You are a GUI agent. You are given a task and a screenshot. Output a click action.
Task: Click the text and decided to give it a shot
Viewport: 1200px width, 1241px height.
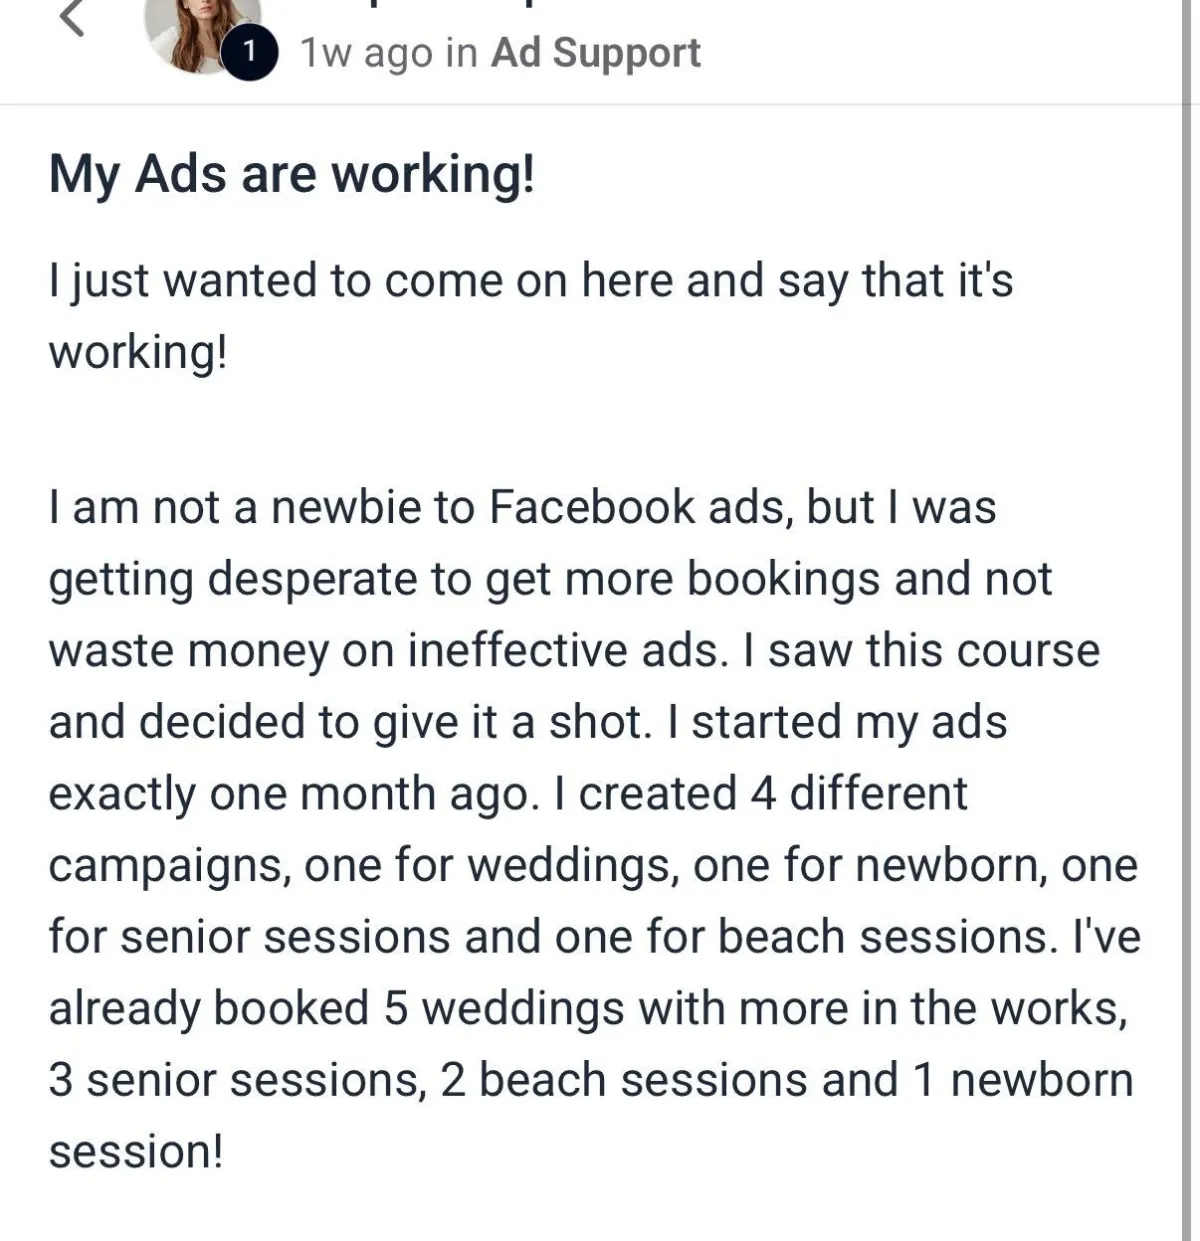point(348,722)
